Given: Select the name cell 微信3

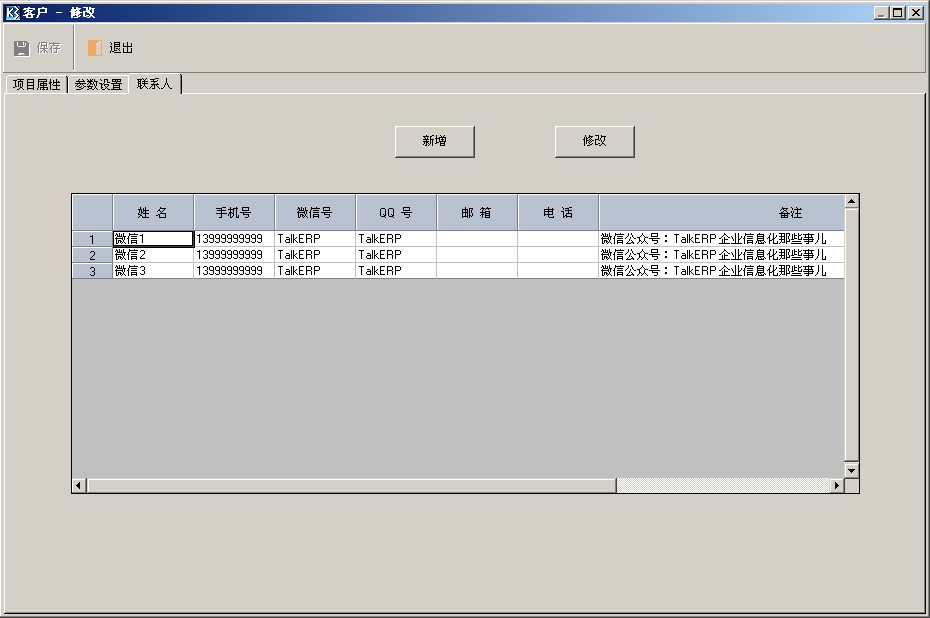Looking at the screenshot, I should point(153,270).
